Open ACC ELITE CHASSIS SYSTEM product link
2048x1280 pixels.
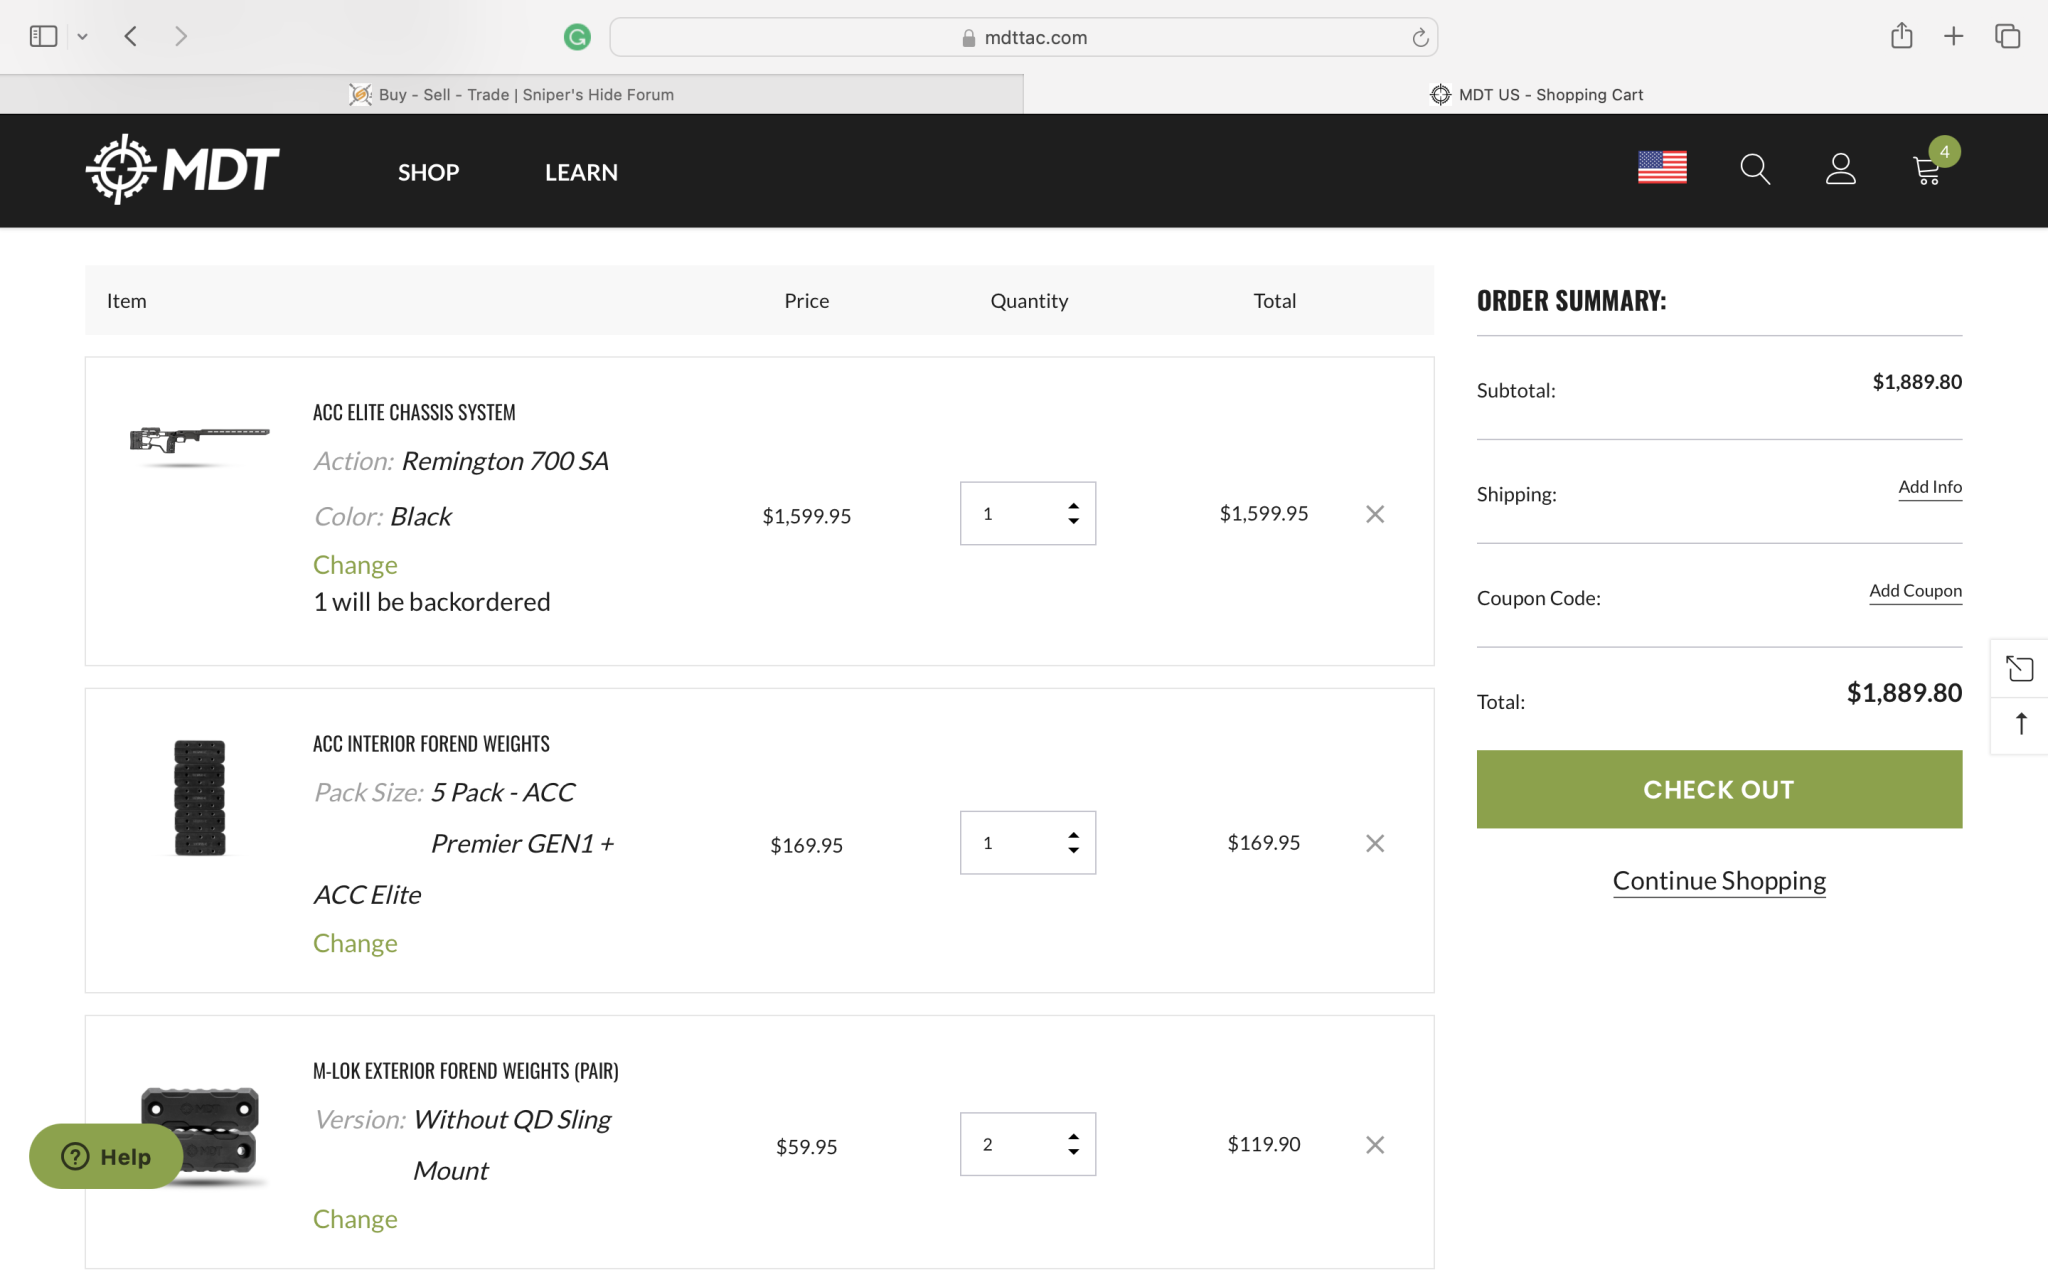click(x=414, y=412)
